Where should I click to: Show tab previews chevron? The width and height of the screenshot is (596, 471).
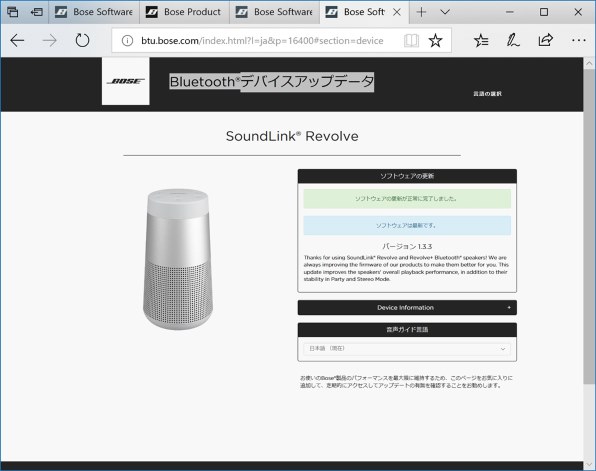445,12
